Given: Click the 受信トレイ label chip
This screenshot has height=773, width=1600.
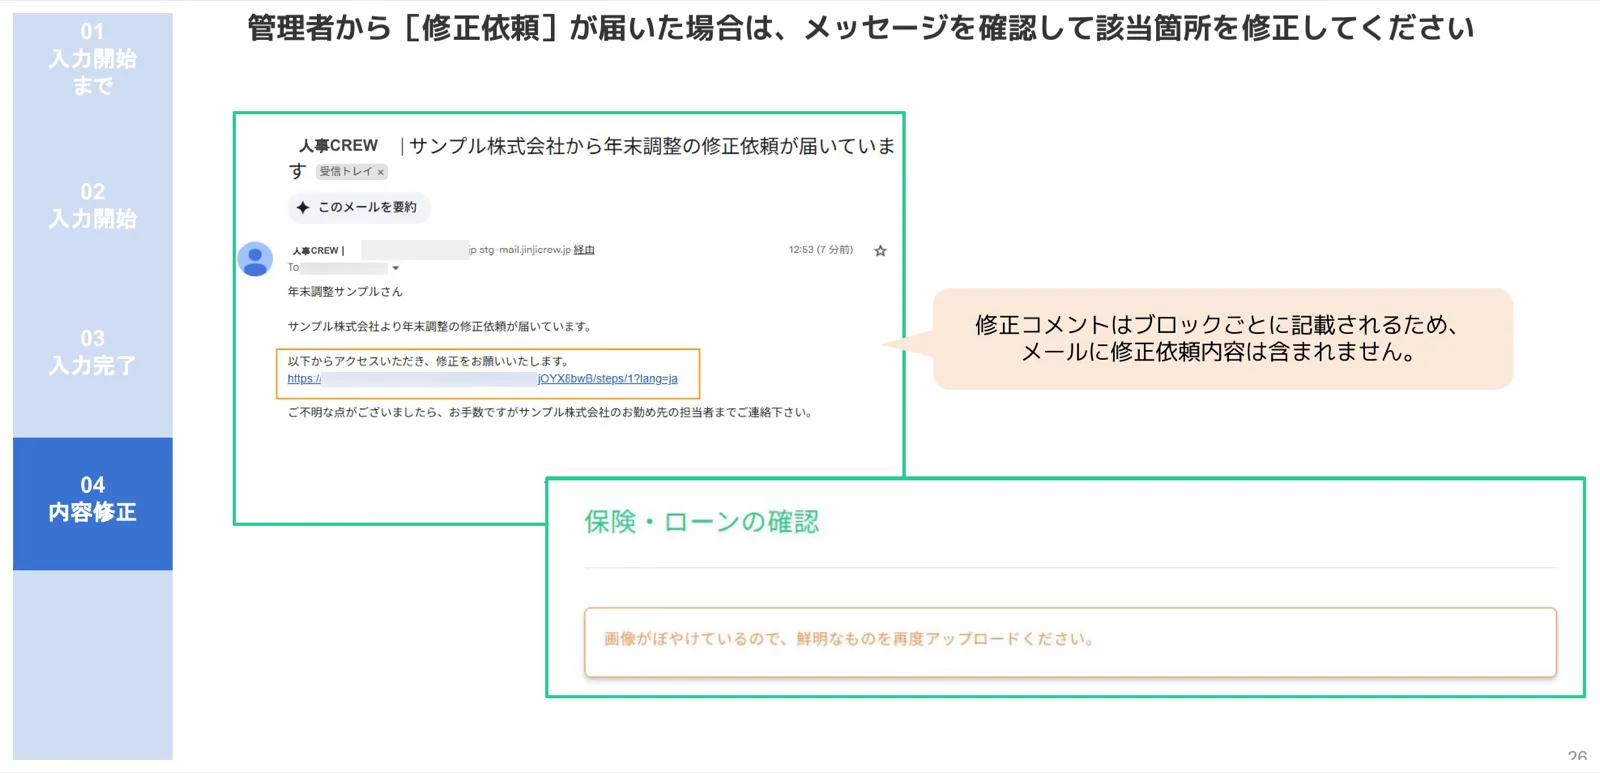Looking at the screenshot, I should 351,172.
